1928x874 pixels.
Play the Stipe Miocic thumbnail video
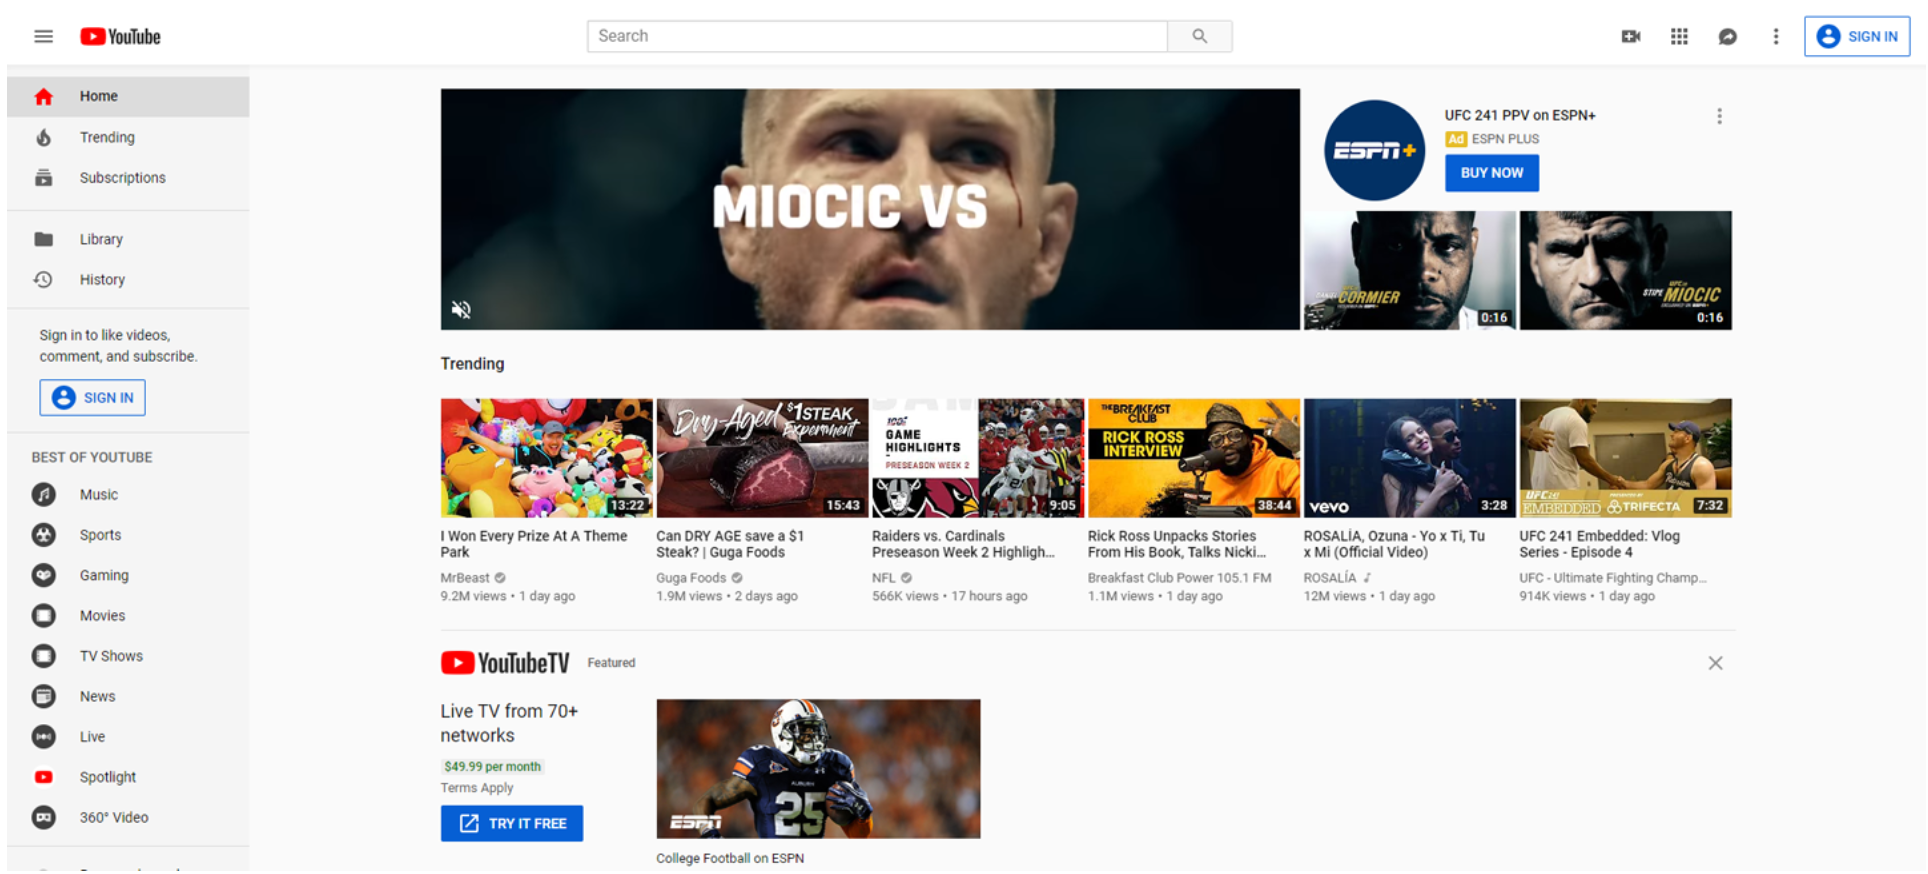[1626, 270]
